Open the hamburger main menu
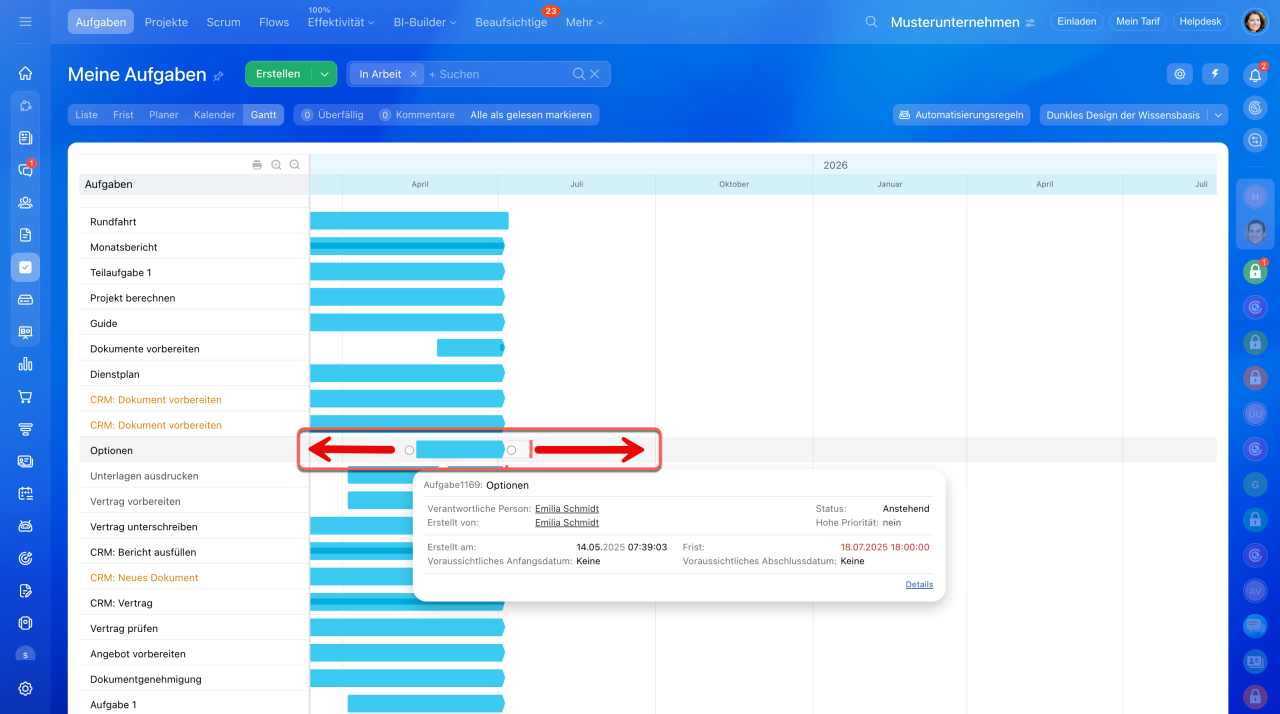 coord(25,21)
